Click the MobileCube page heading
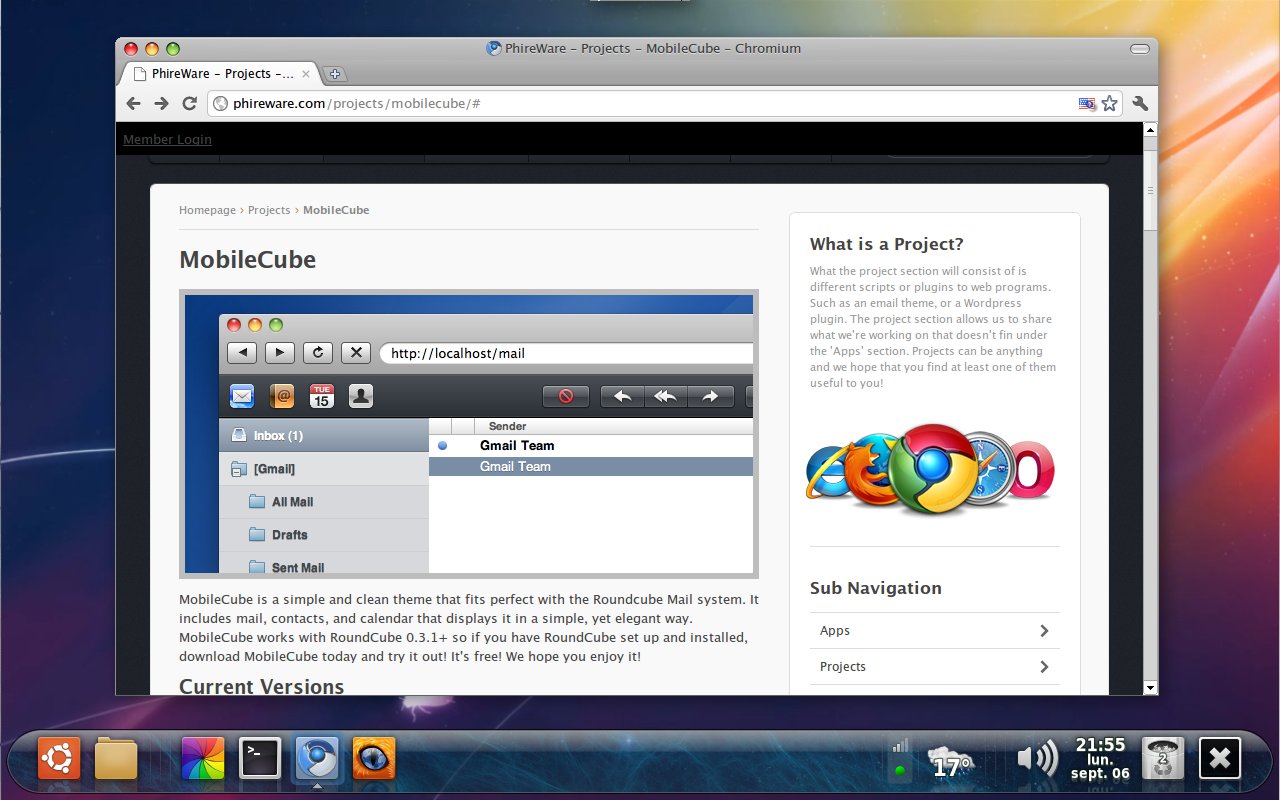Image resolution: width=1280 pixels, height=800 pixels. click(247, 260)
